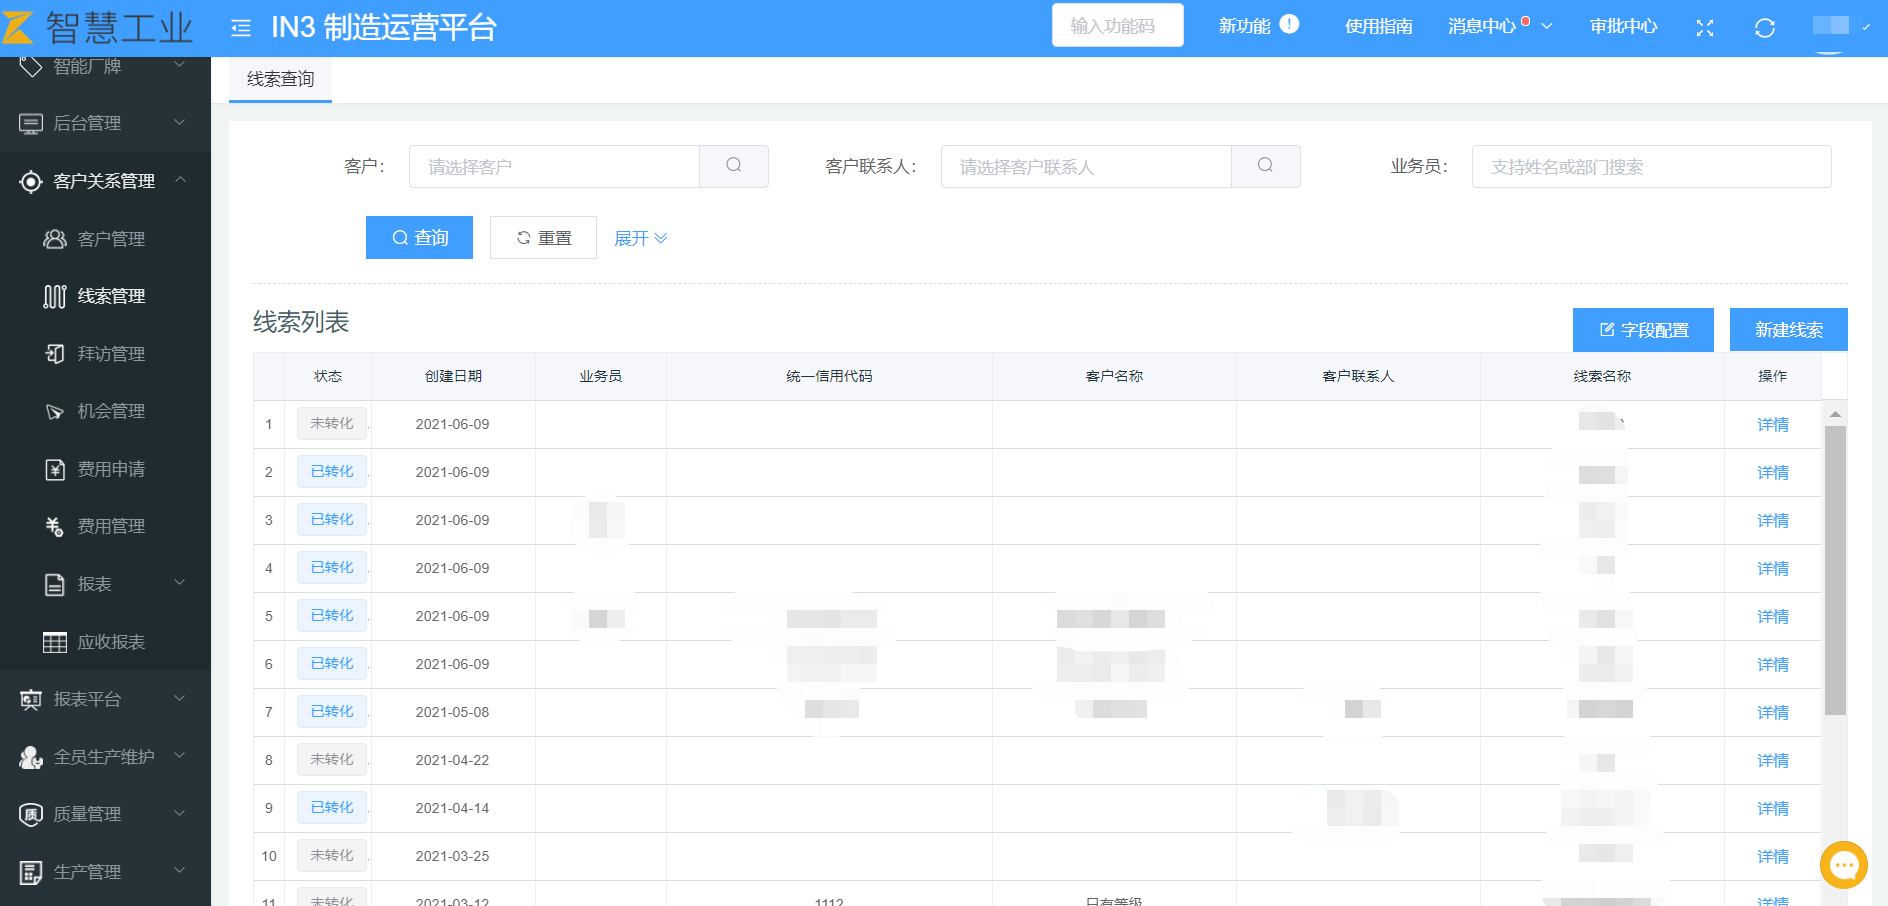Image resolution: width=1888 pixels, height=906 pixels.
Task: Click the fullscreen toggle icon in header
Action: point(1705,28)
